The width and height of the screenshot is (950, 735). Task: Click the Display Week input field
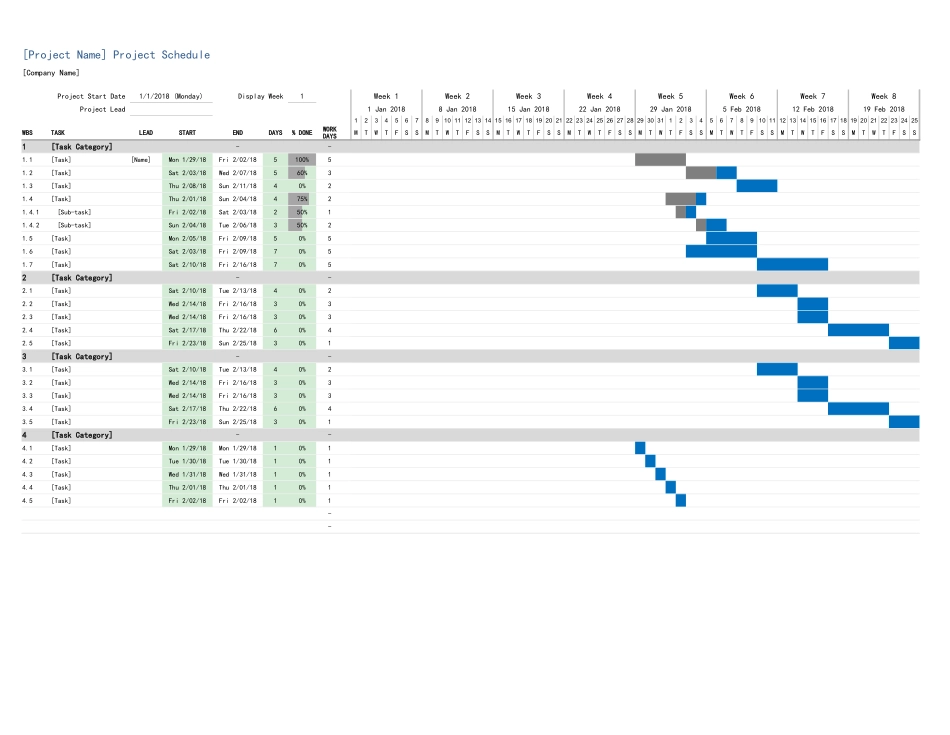[x=300, y=96]
